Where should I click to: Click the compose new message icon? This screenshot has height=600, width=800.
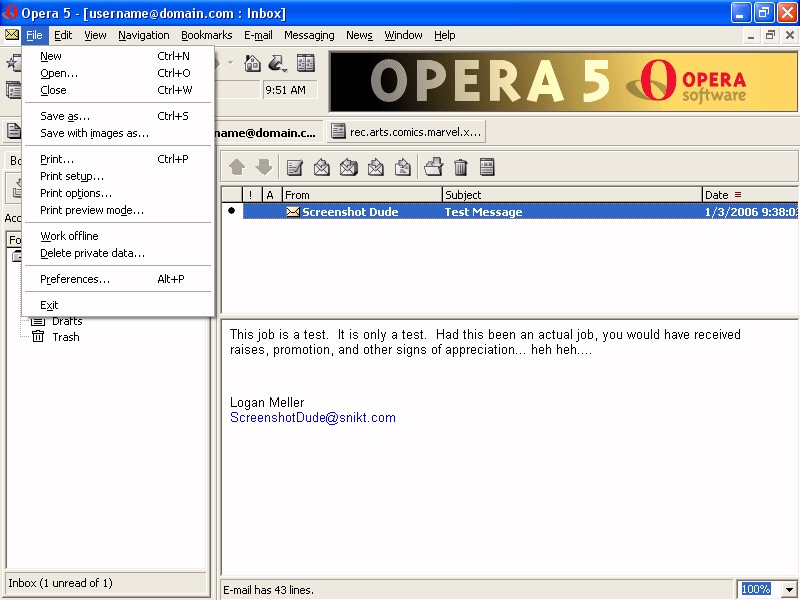pos(294,167)
